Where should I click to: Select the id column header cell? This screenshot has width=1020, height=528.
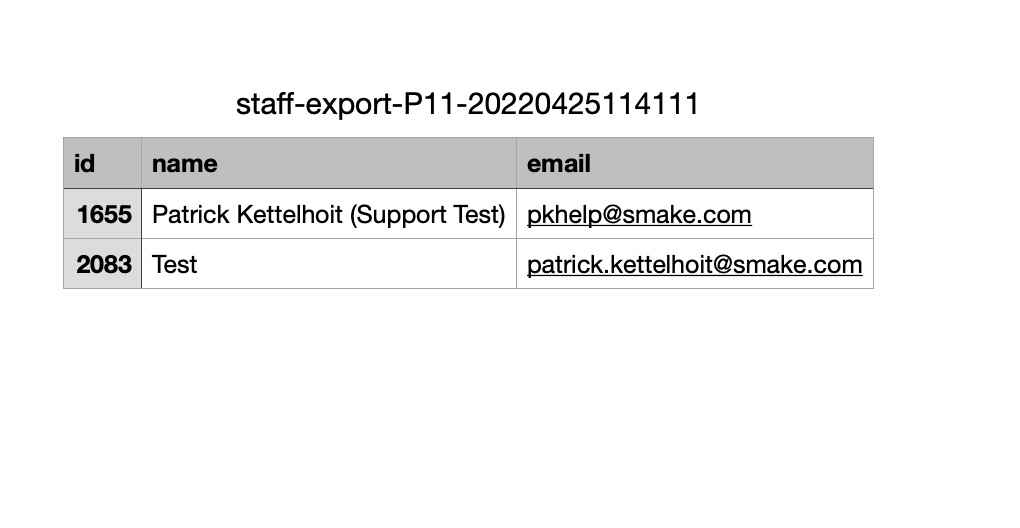(102, 163)
